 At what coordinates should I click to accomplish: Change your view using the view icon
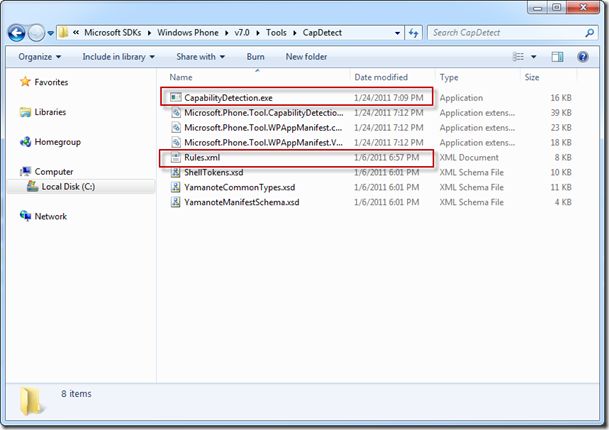(x=518, y=57)
